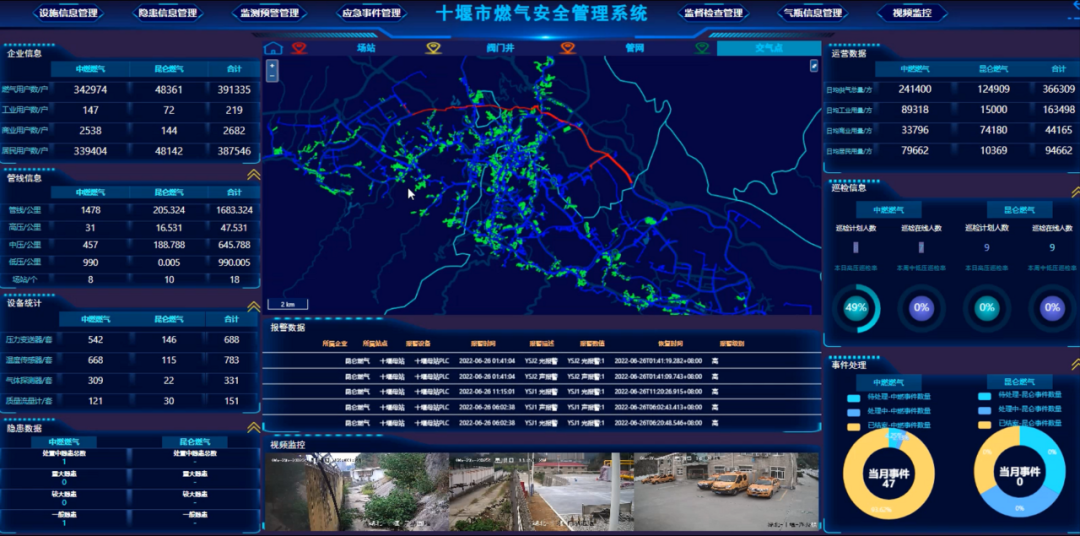Select alarm row dated 2022-06-26 11:15:01
This screenshot has width=1080, height=536.
543,391
